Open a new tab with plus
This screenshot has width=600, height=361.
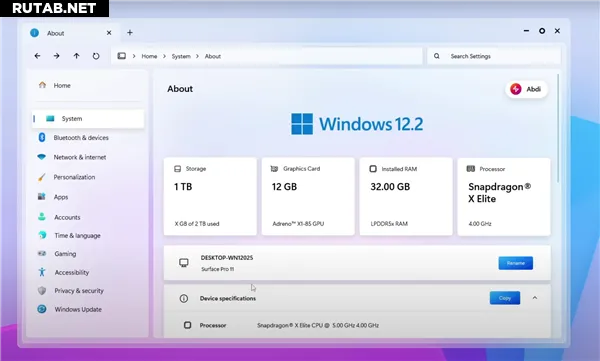pos(130,33)
